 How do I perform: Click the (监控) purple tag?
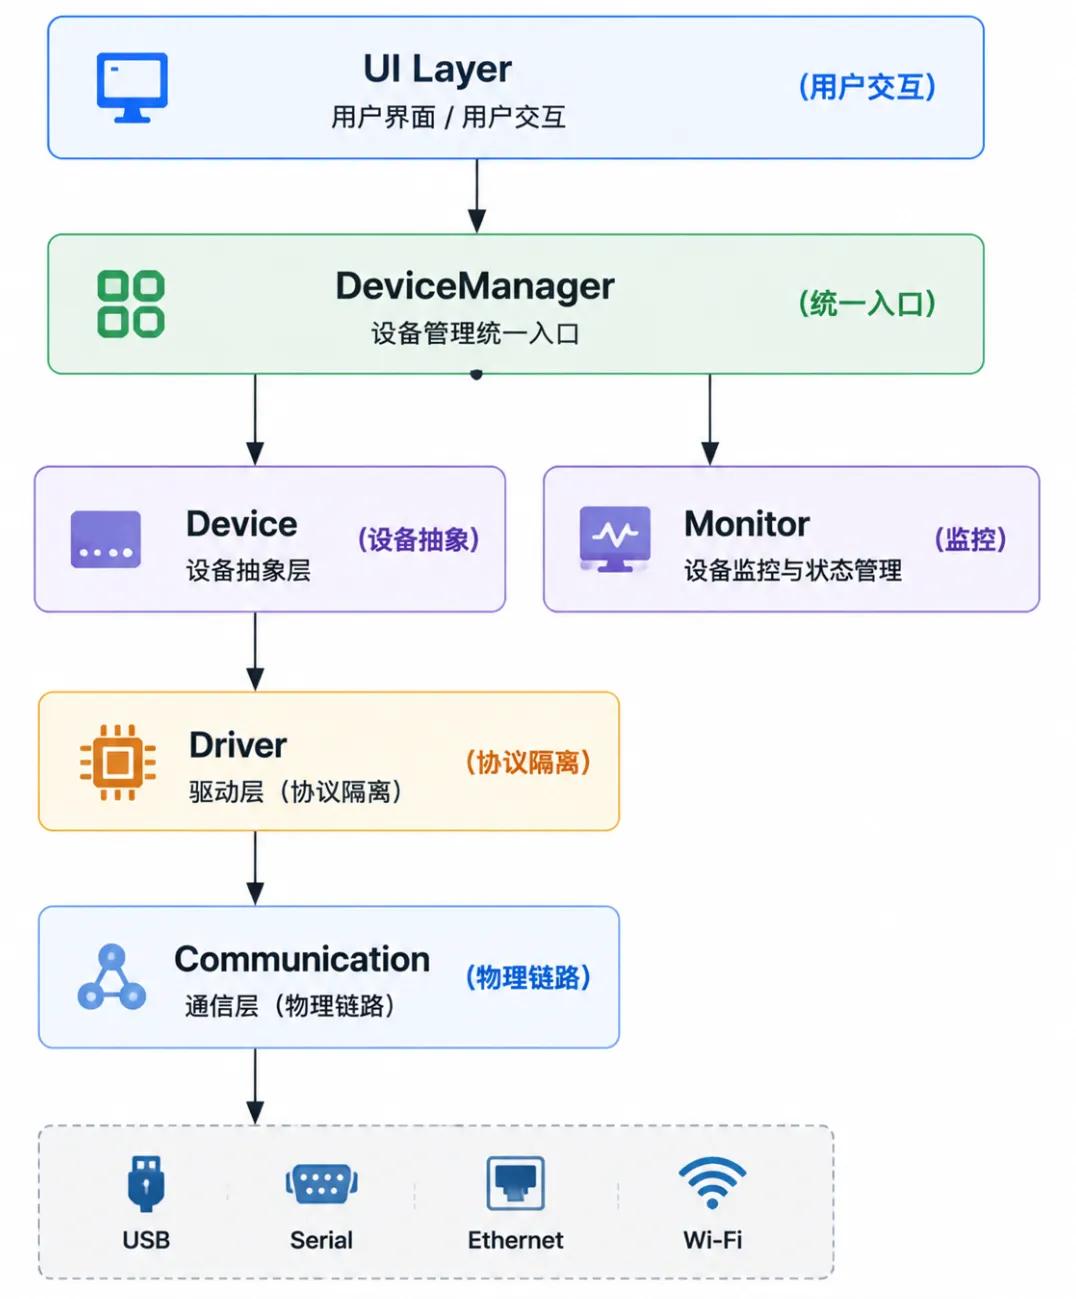click(971, 540)
